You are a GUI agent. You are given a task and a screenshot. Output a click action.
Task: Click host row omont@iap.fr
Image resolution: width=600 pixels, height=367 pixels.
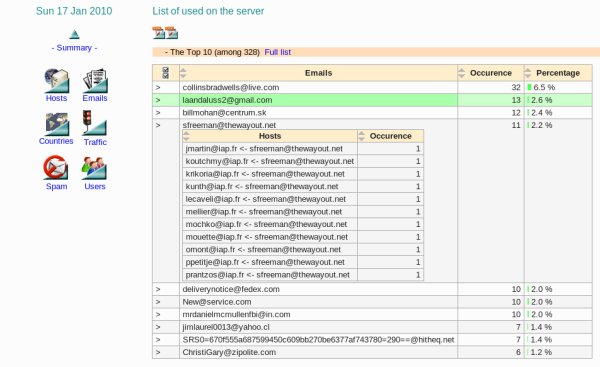[x=303, y=250]
